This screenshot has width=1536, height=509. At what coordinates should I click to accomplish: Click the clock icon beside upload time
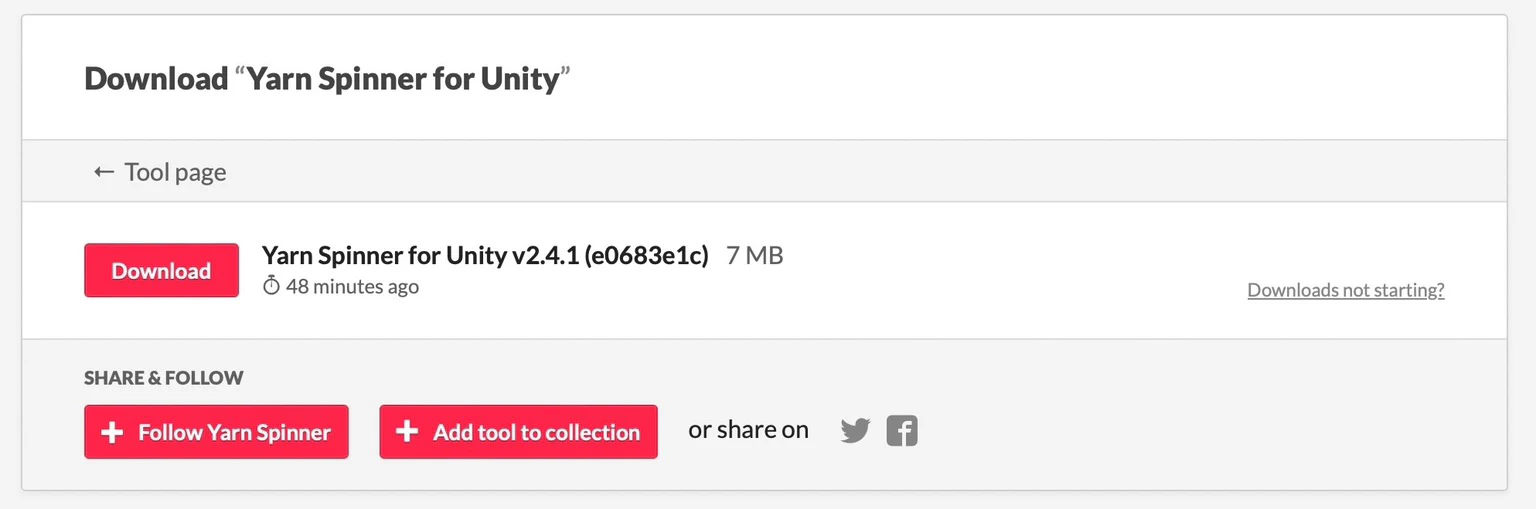[x=272, y=287]
